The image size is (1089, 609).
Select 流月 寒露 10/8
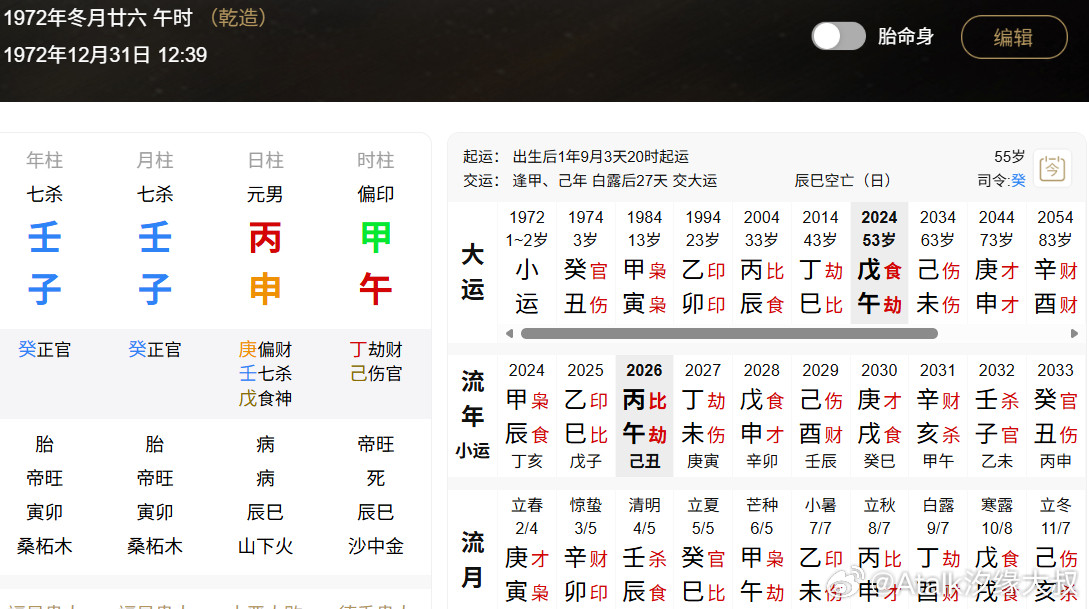(x=997, y=549)
